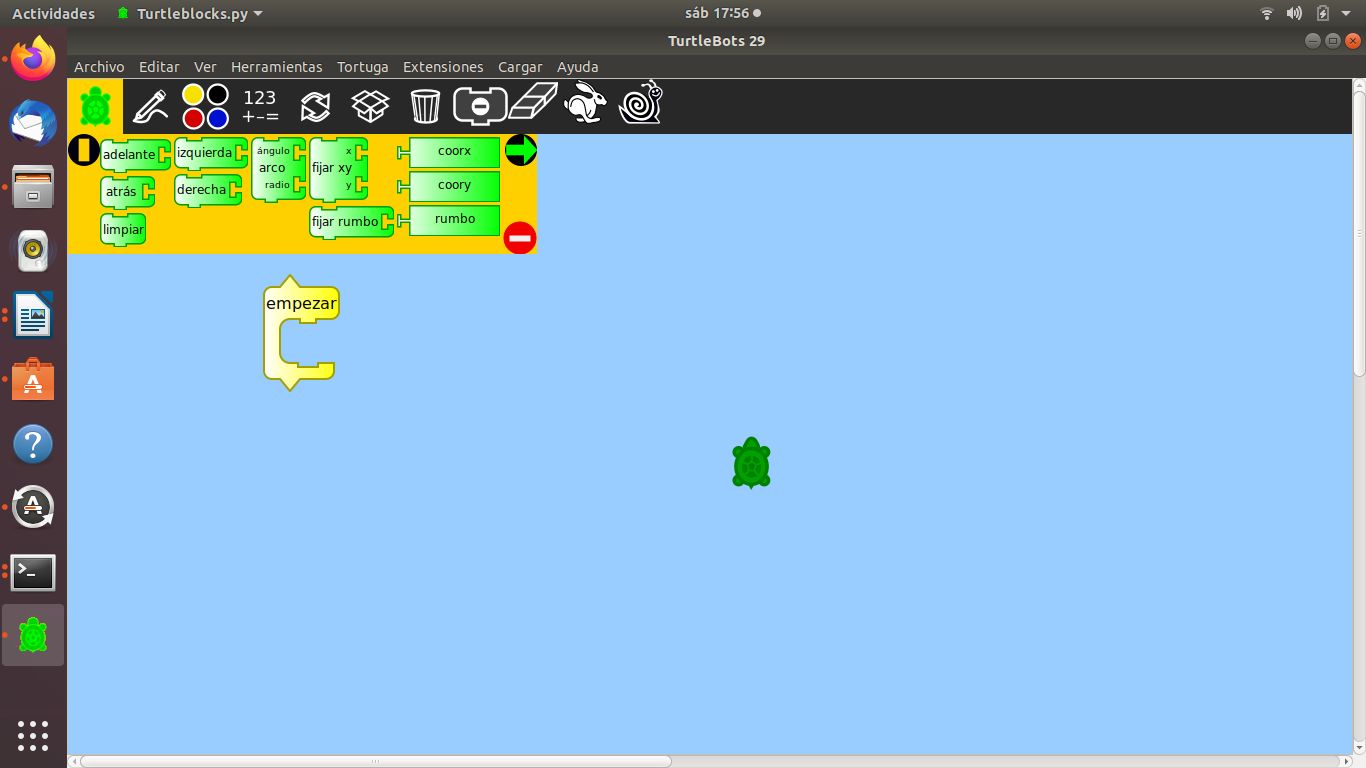Screen dimensions: 1366x768
Task: Click the green arrow next palette button
Action: coord(521,150)
